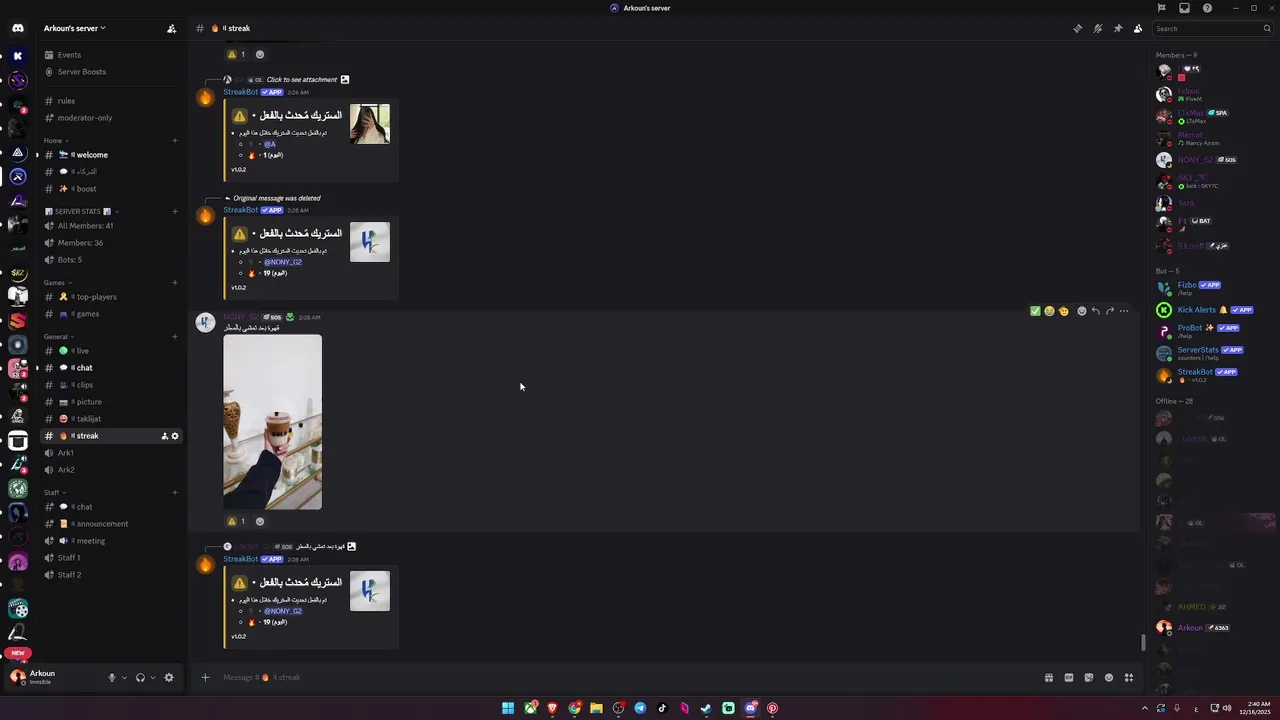Open the Events item in sidebar

[110, 55]
